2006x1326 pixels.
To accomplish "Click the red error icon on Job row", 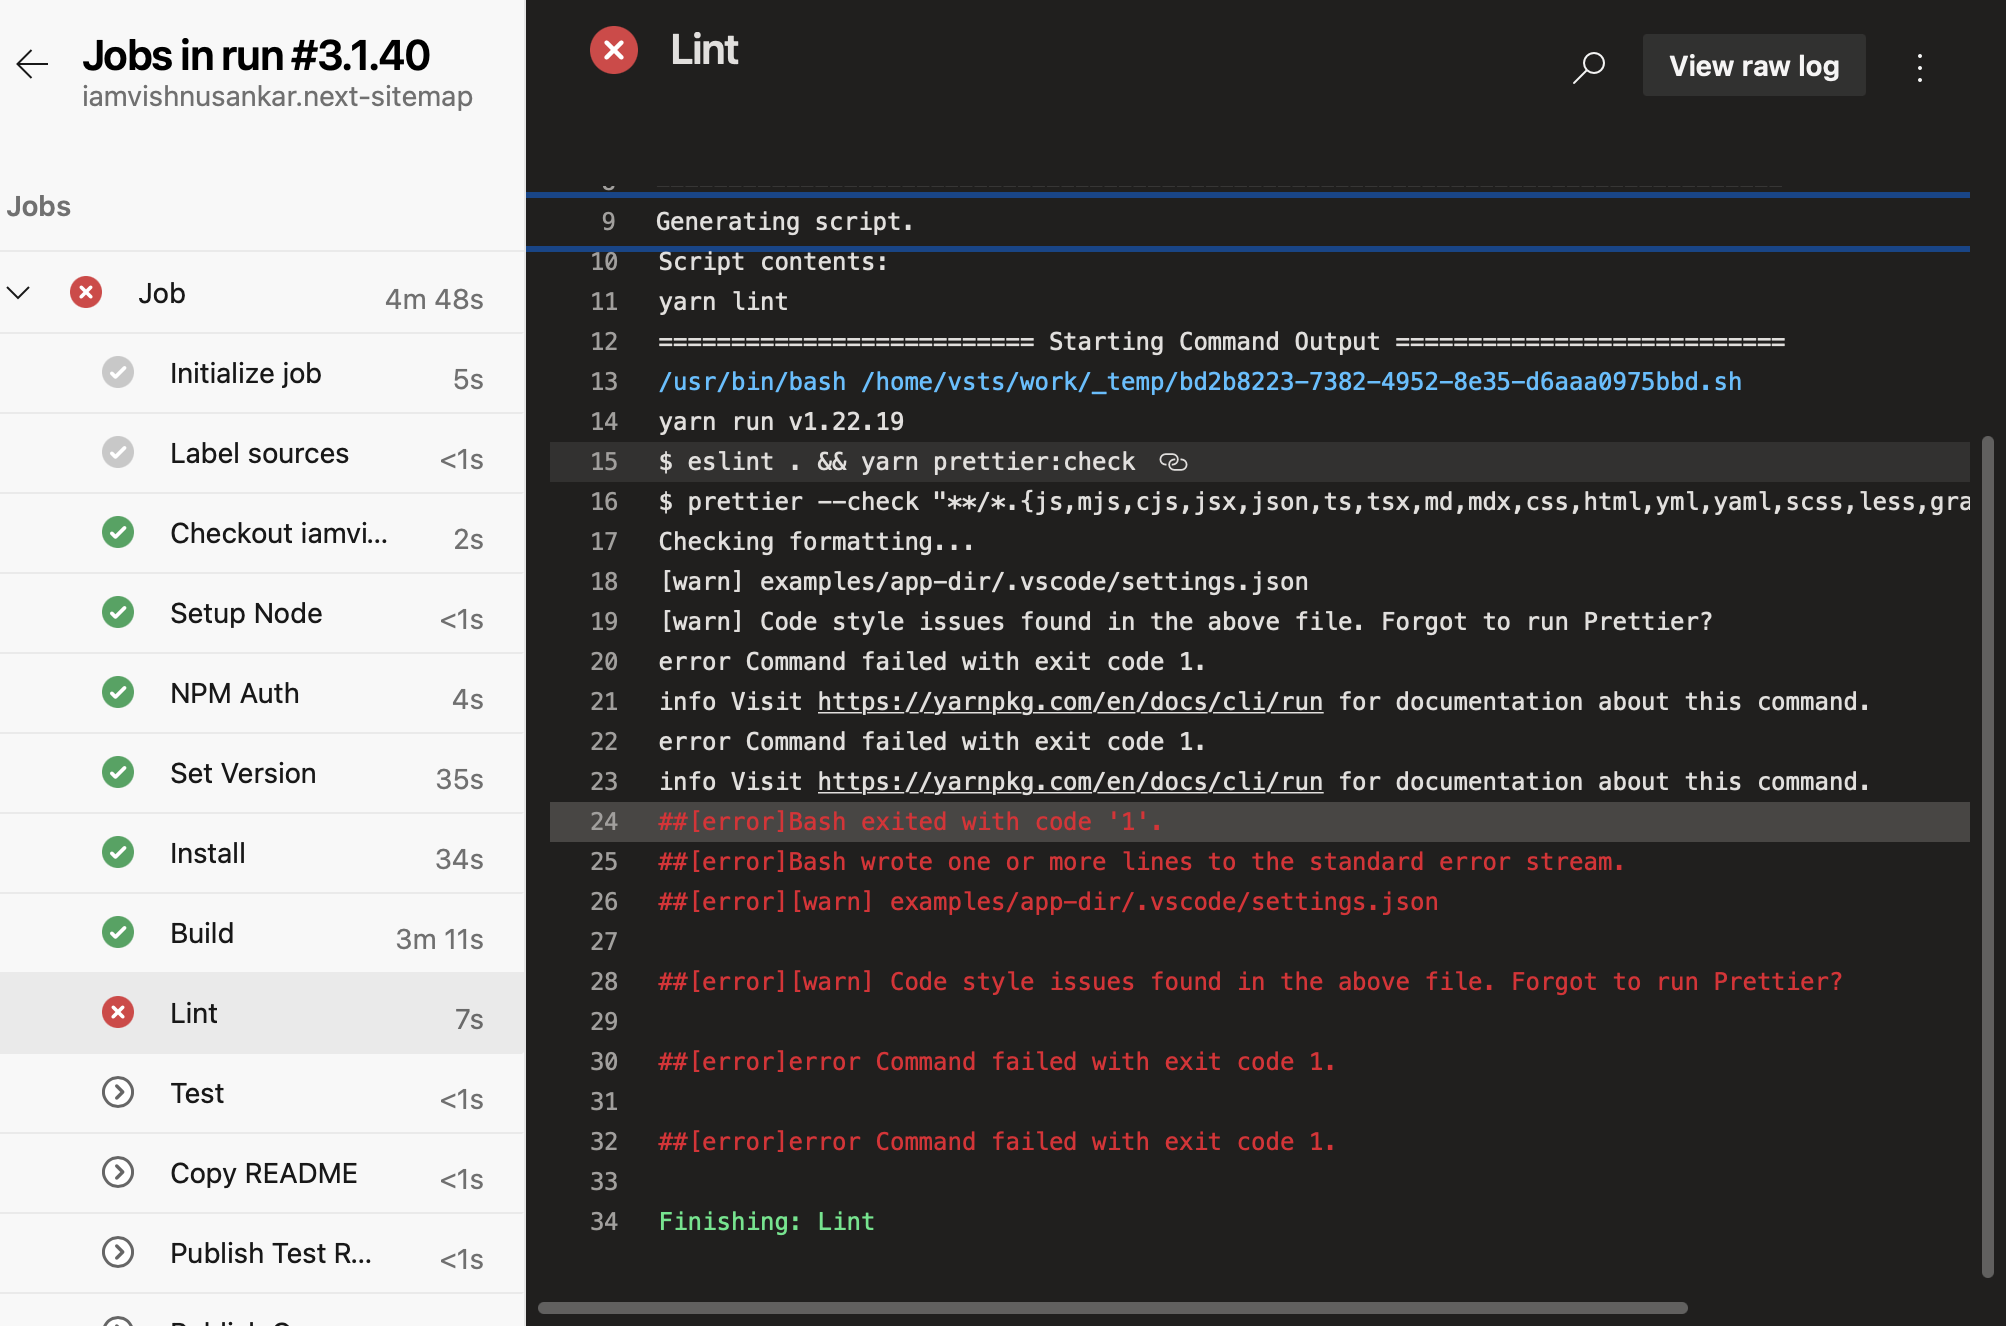I will point(86,293).
